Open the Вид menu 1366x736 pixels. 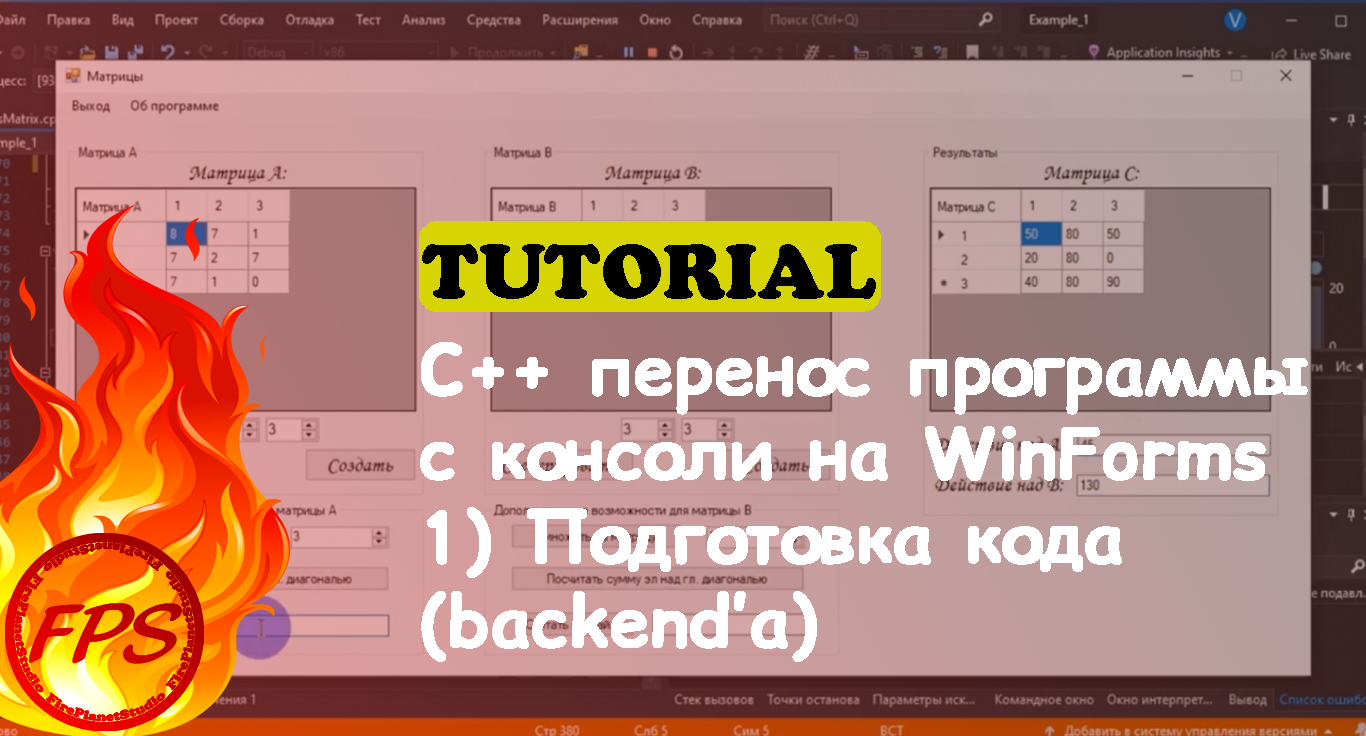123,19
